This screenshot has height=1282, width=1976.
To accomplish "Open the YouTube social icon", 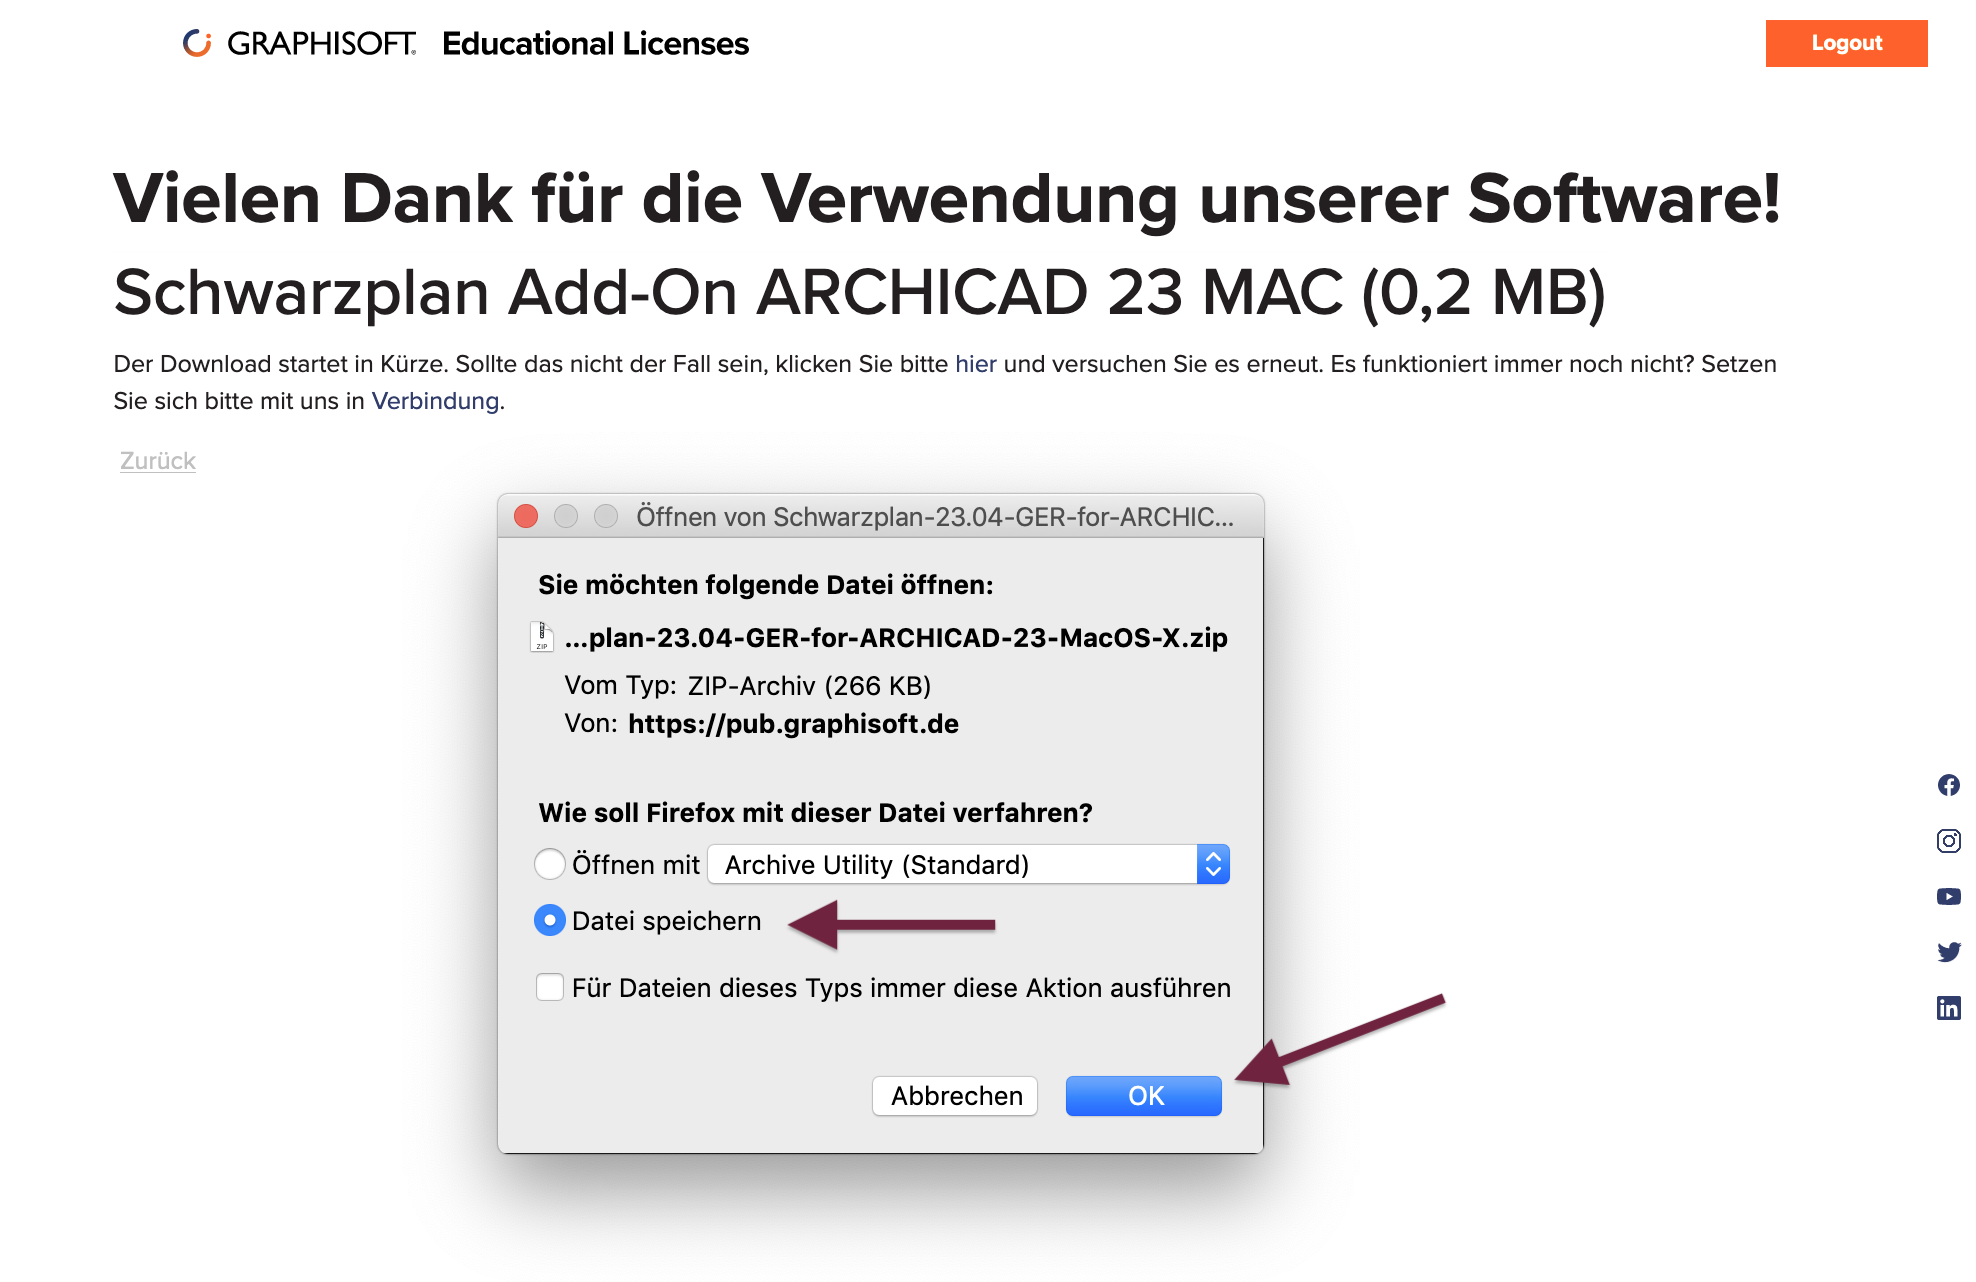I will coord(1948,896).
